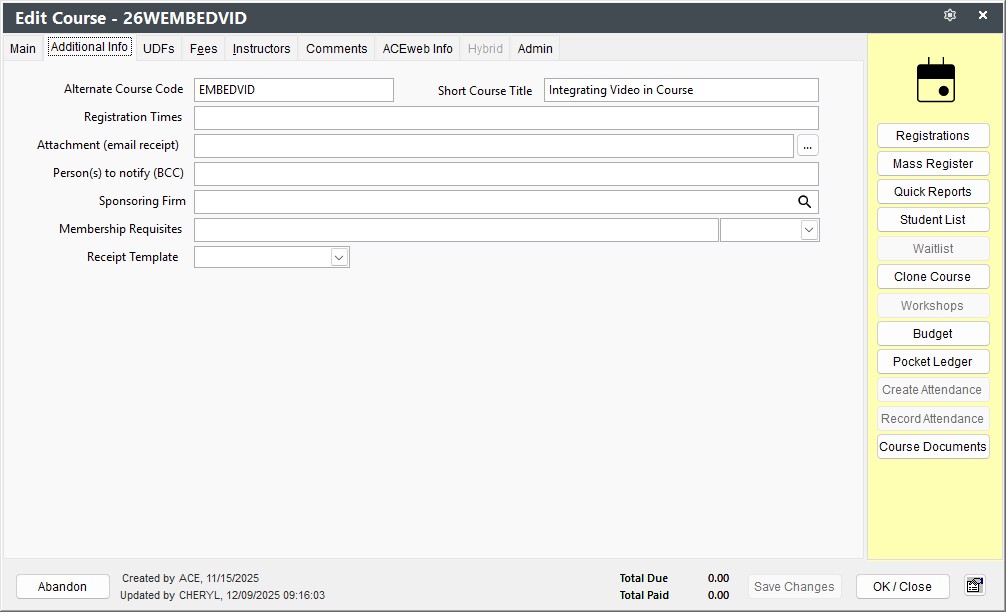Select the ACEweb Info tab
Screen dimensions: 1006x612
(x=418, y=49)
